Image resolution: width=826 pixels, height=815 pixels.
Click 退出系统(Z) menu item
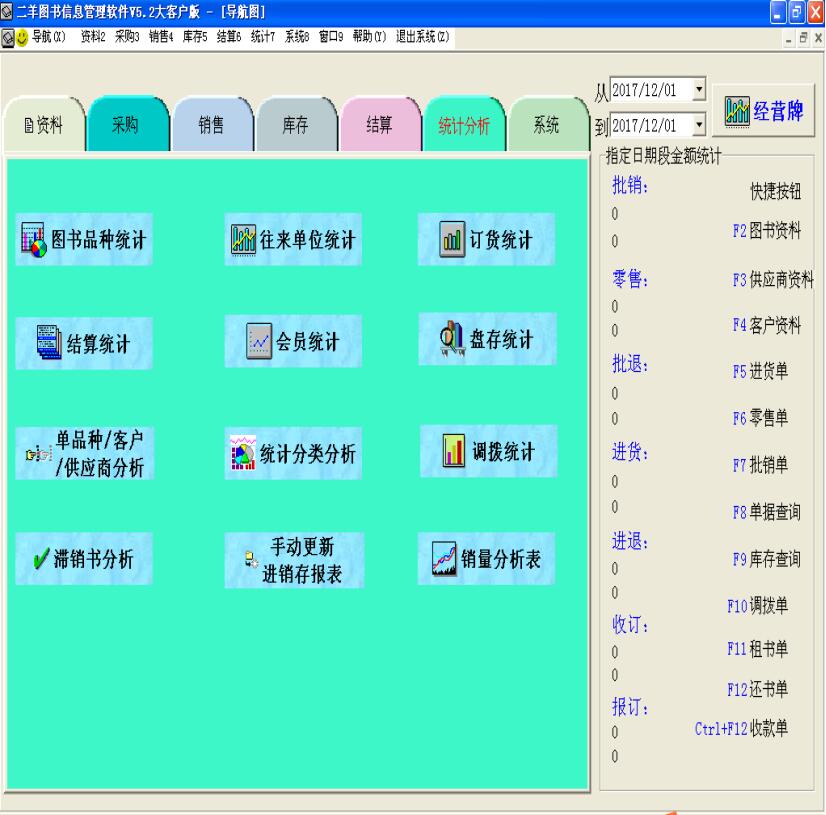point(422,37)
